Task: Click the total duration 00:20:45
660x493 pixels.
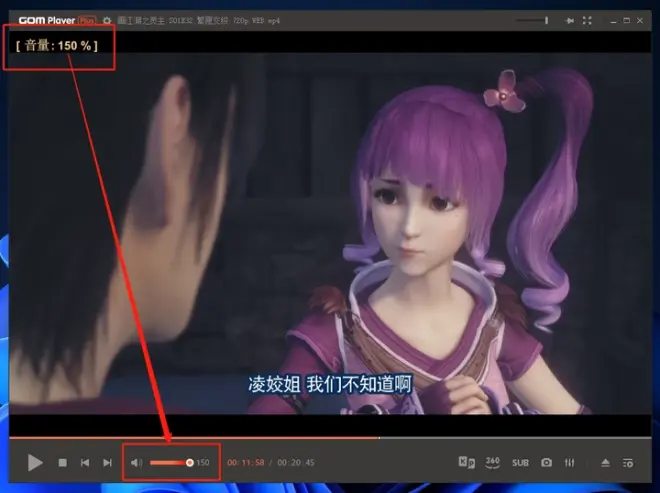Action: point(296,463)
